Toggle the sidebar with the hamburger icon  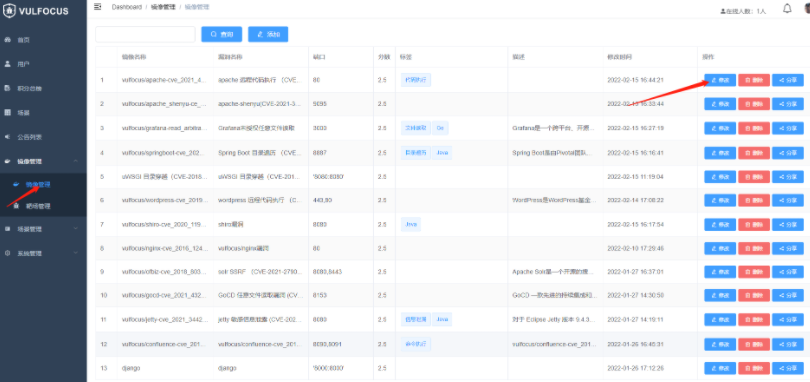point(98,7)
